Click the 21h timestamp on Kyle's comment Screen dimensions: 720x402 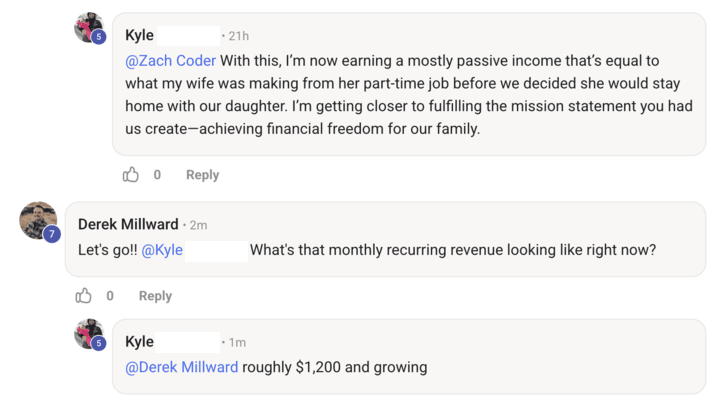[239, 36]
